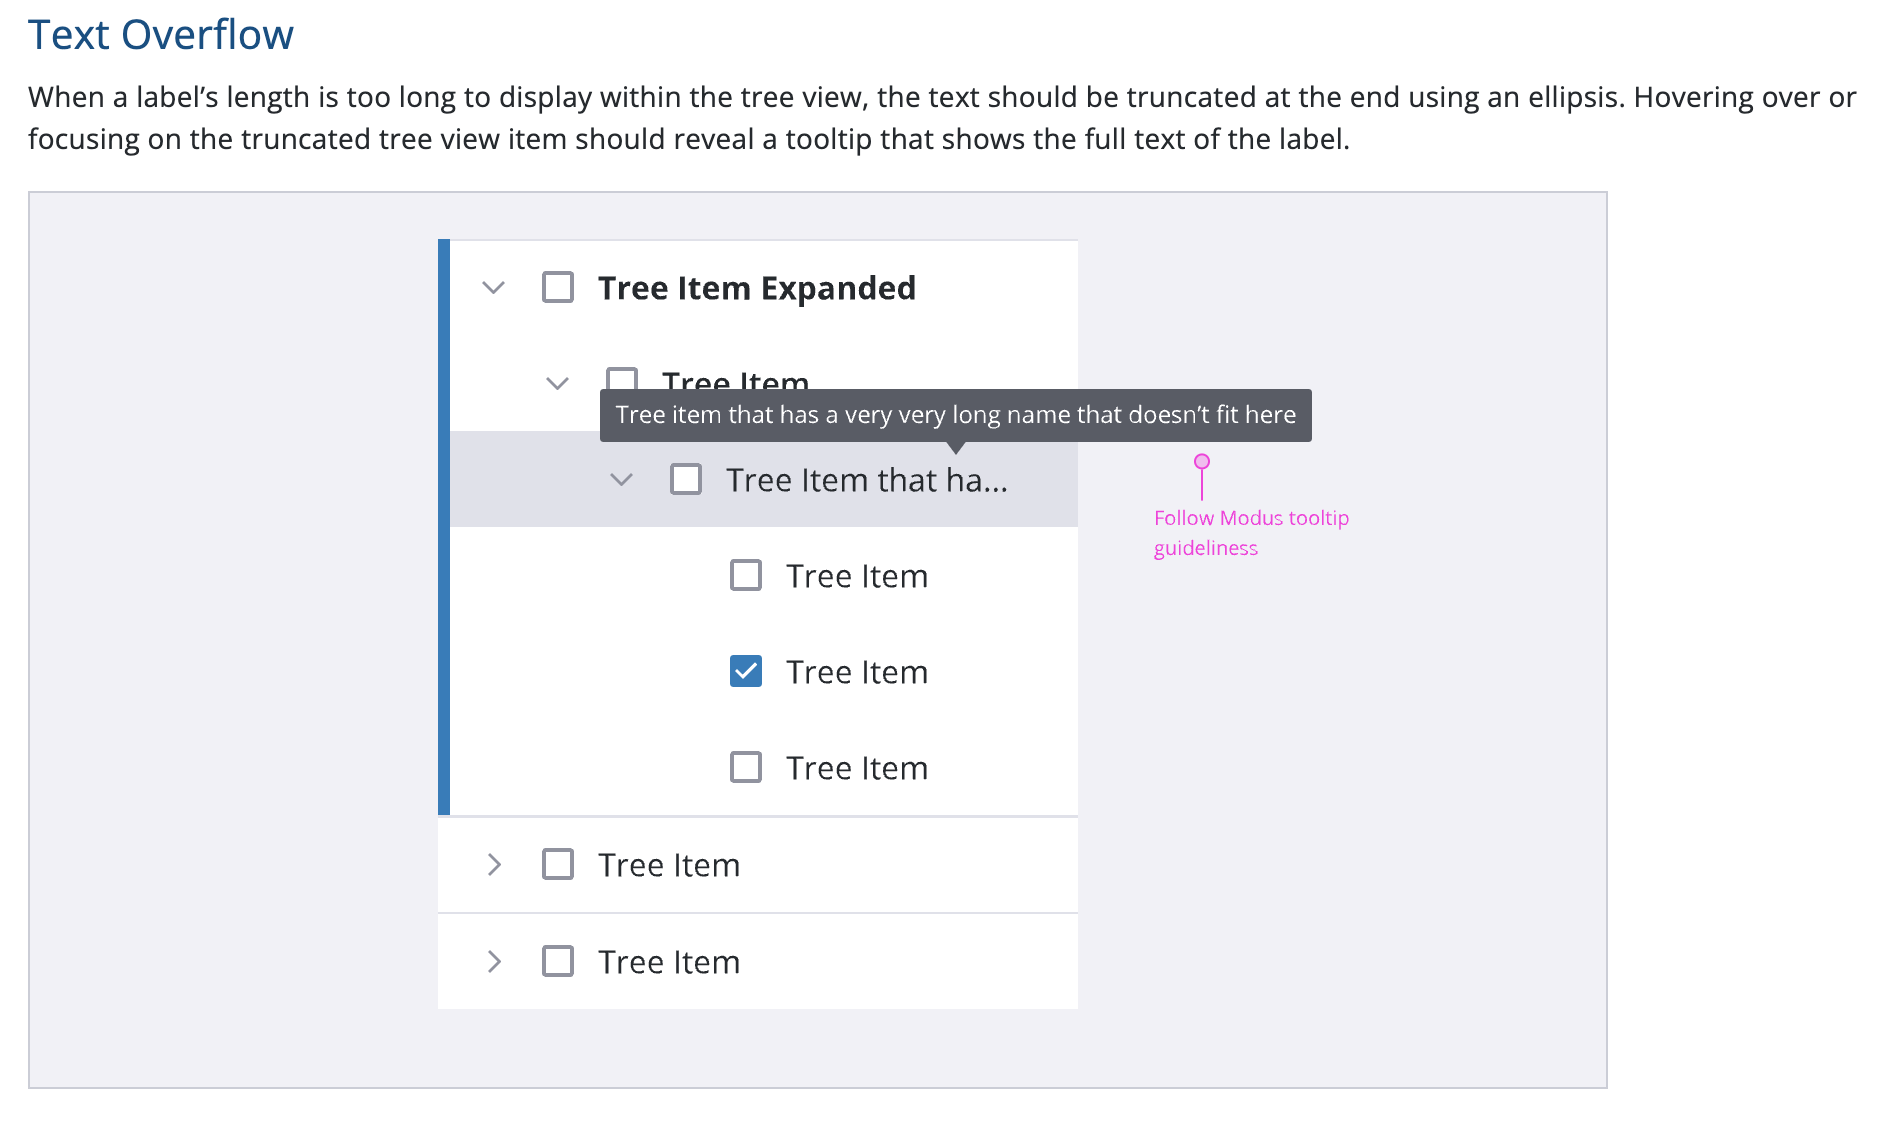Click the 'Follow Modus tooltip guideliness' note
The image size is (1888, 1134).
[1251, 533]
